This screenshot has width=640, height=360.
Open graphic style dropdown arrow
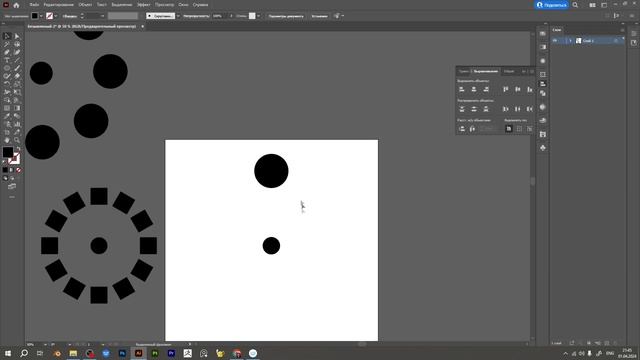258,16
